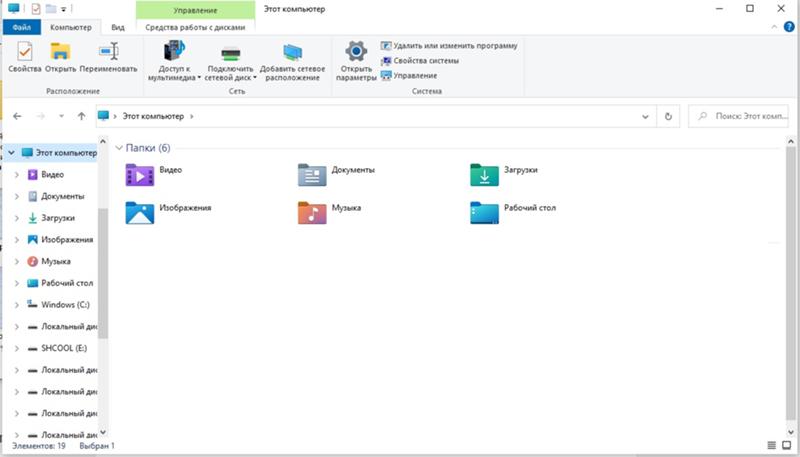Switch to the Вид tab
The width and height of the screenshot is (800, 457).
point(118,28)
